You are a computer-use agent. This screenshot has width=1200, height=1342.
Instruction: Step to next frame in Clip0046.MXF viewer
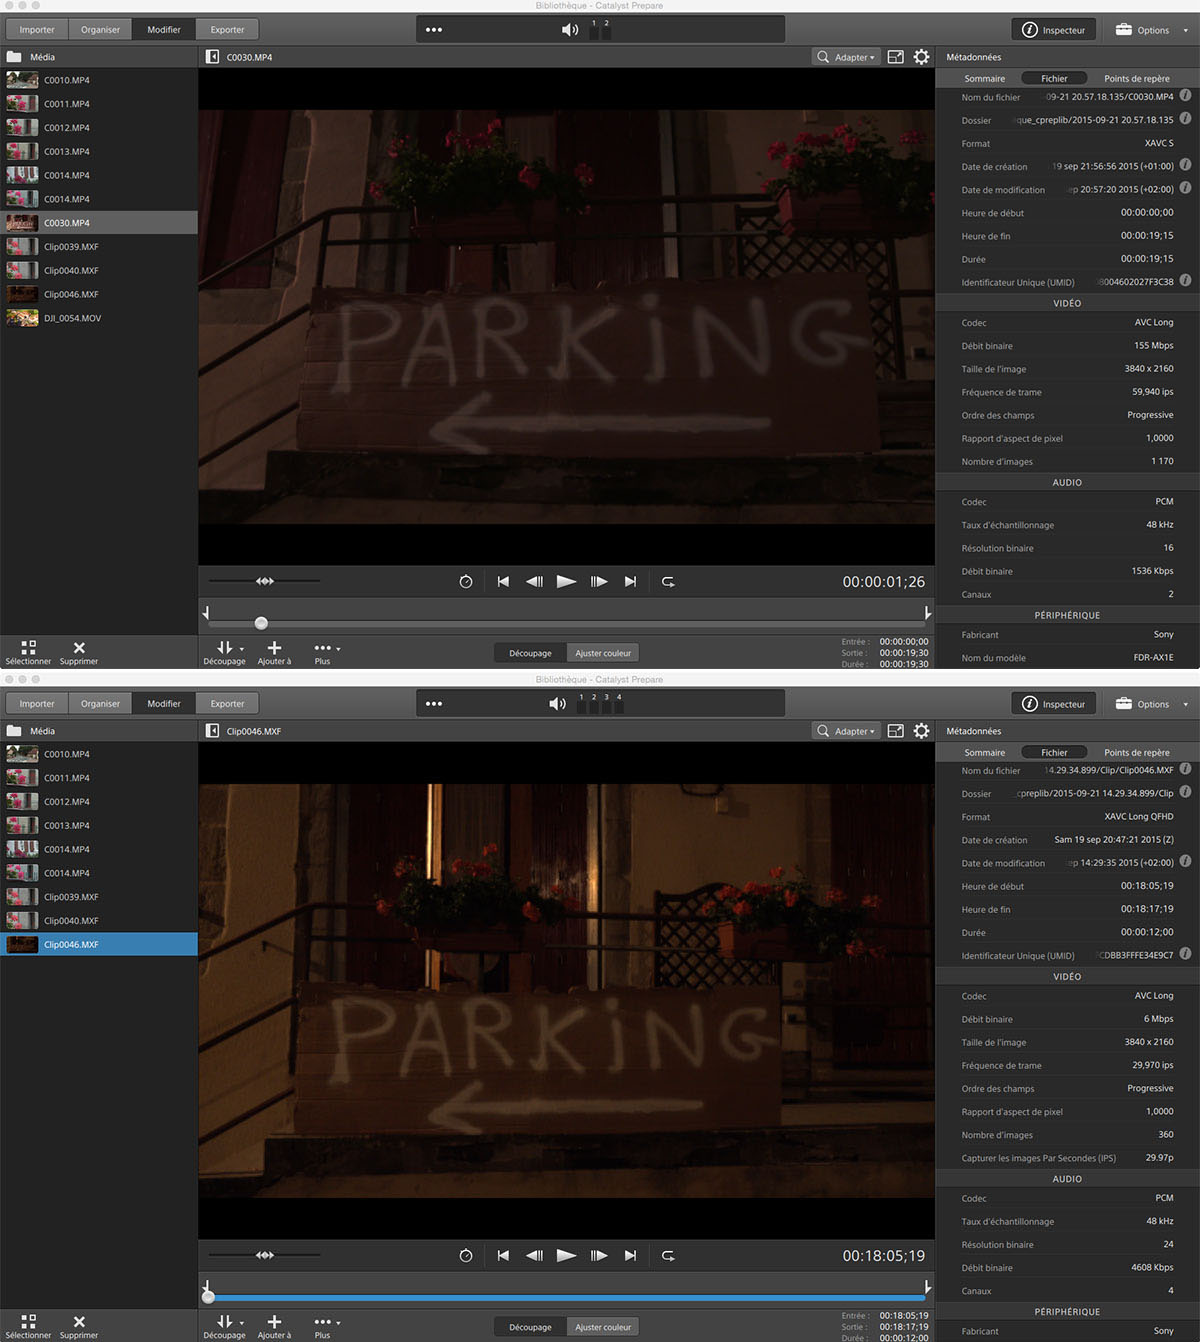599,1255
